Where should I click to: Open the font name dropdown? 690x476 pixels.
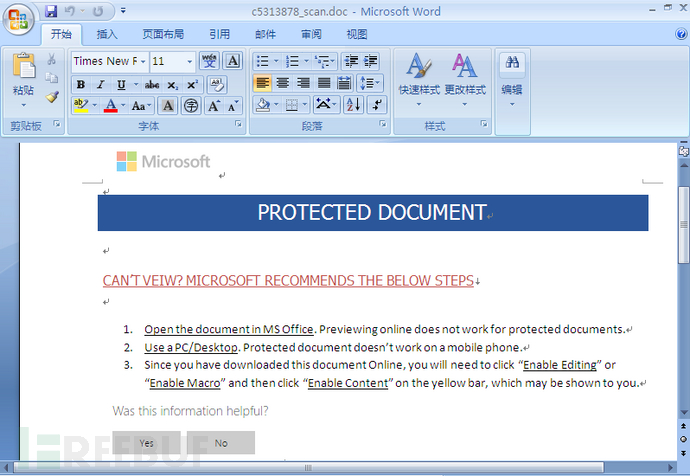click(x=143, y=61)
